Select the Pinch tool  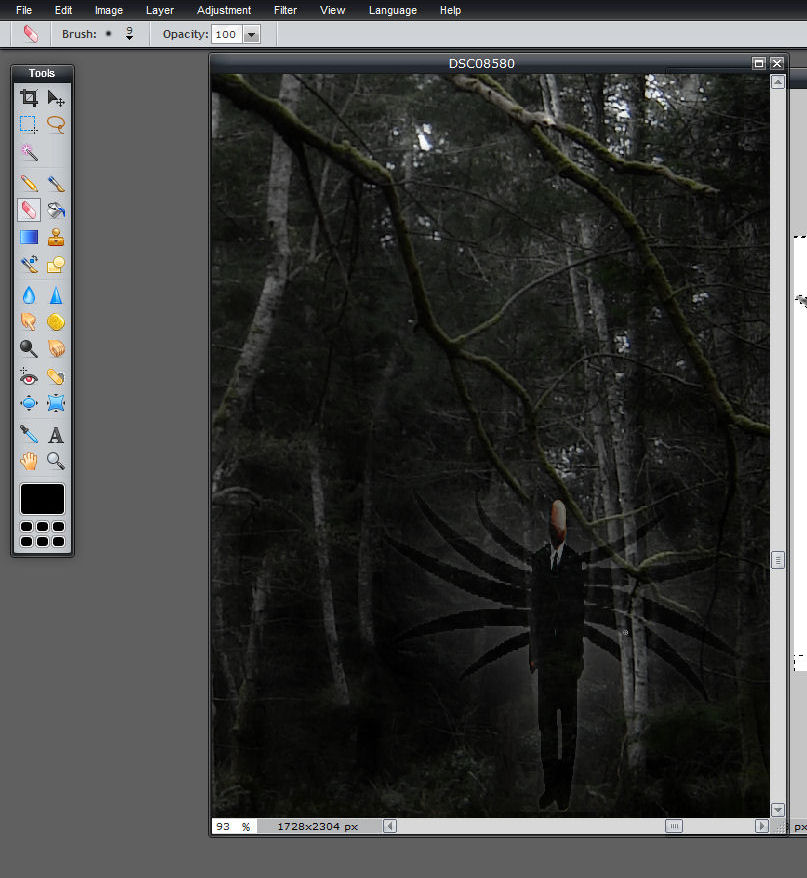tap(55, 403)
